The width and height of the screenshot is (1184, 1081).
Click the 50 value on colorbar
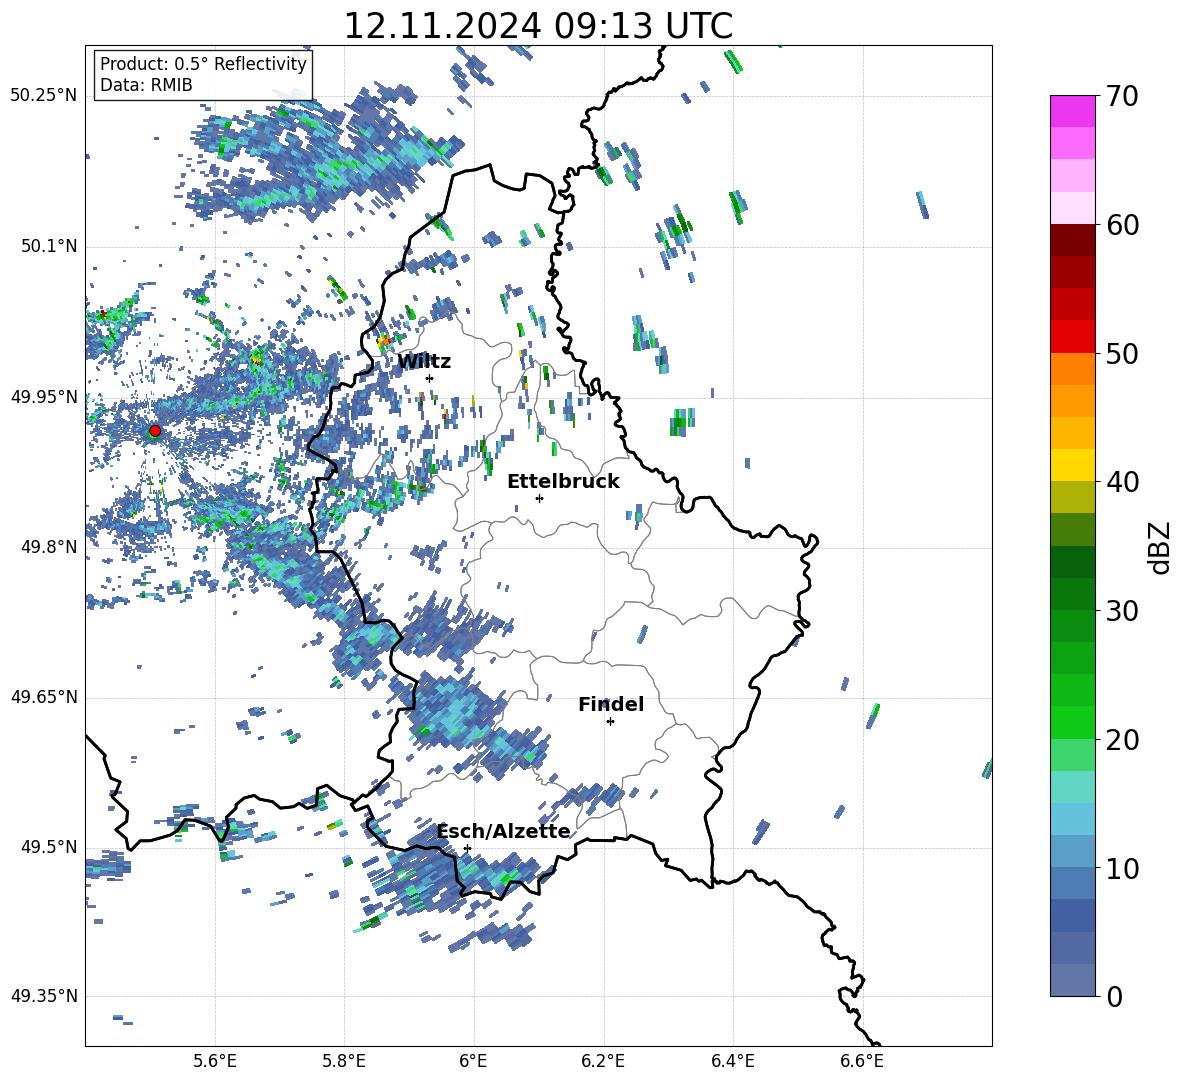click(x=1121, y=353)
